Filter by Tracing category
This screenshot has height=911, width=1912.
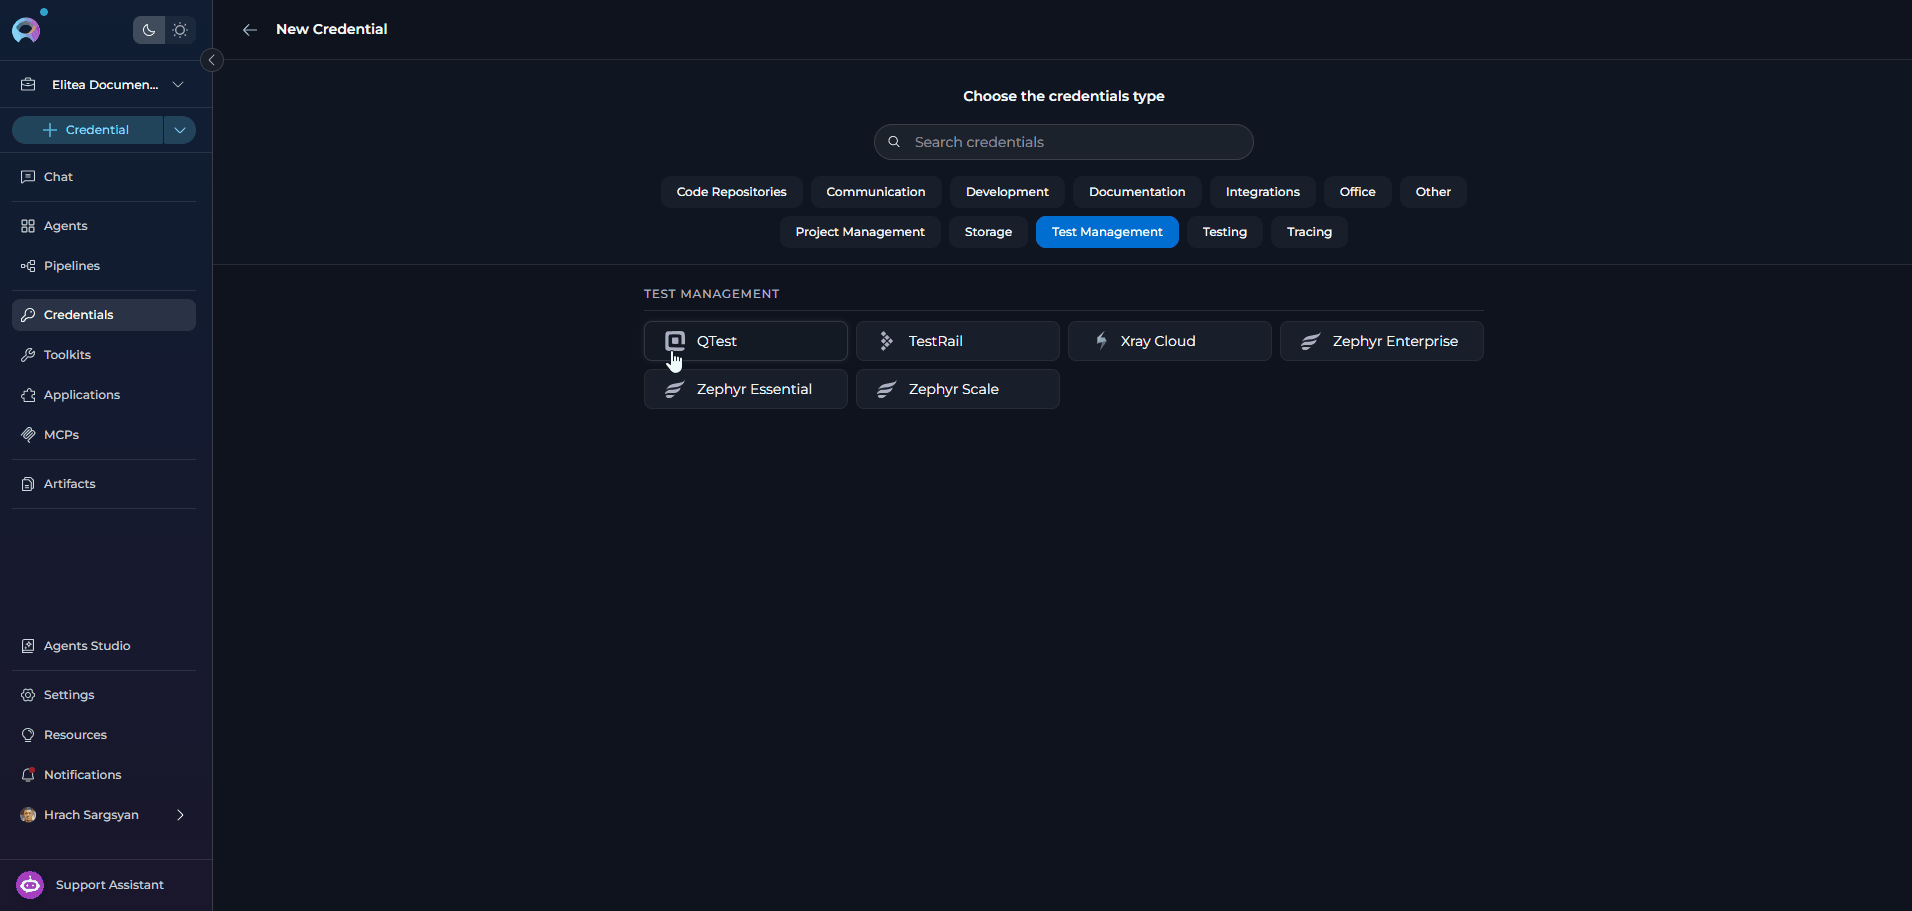click(x=1309, y=232)
